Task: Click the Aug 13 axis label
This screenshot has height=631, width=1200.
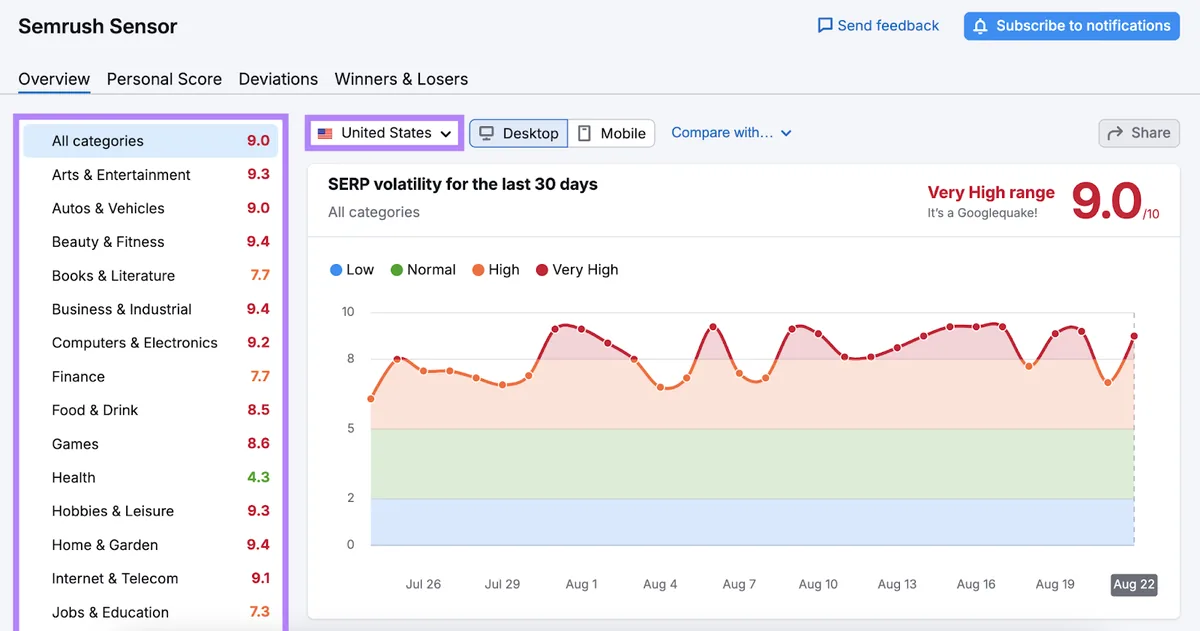Action: click(x=897, y=584)
